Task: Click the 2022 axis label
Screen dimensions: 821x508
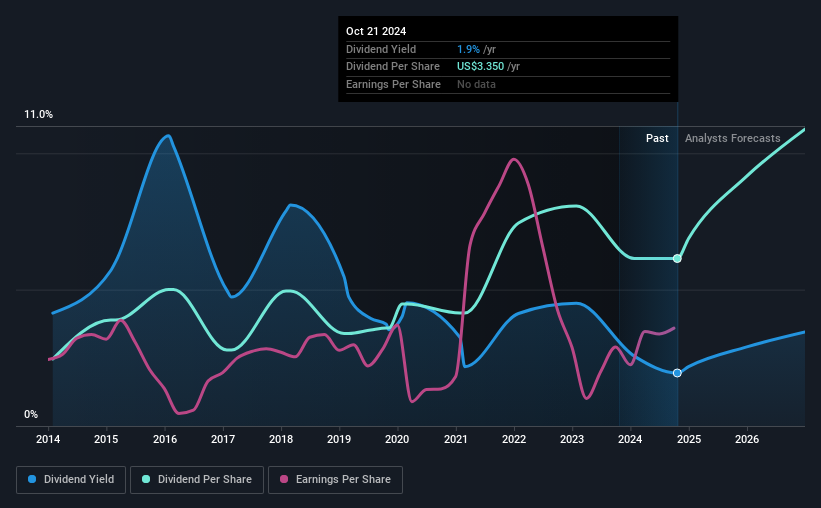Action: click(514, 439)
